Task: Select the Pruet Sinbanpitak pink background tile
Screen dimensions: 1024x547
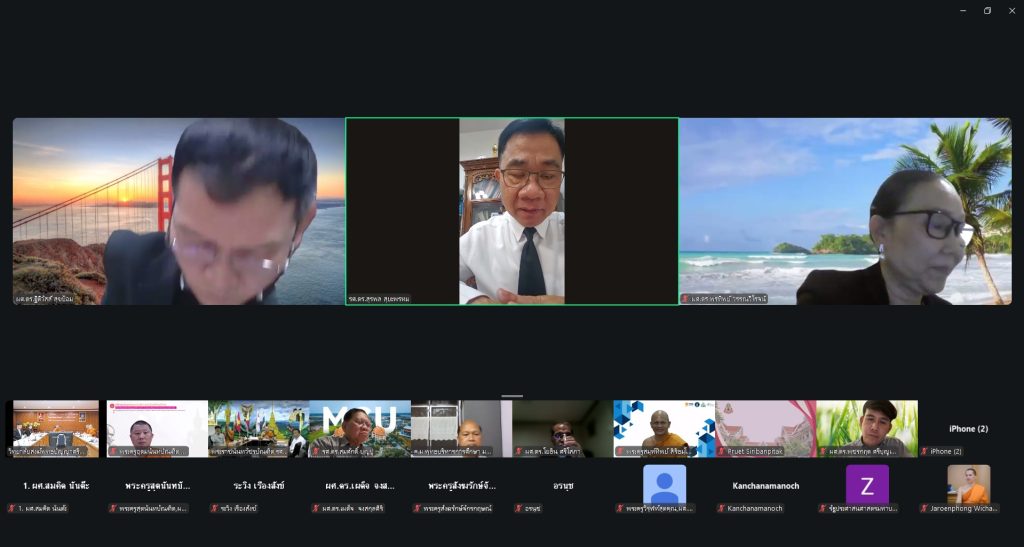Action: click(765, 428)
